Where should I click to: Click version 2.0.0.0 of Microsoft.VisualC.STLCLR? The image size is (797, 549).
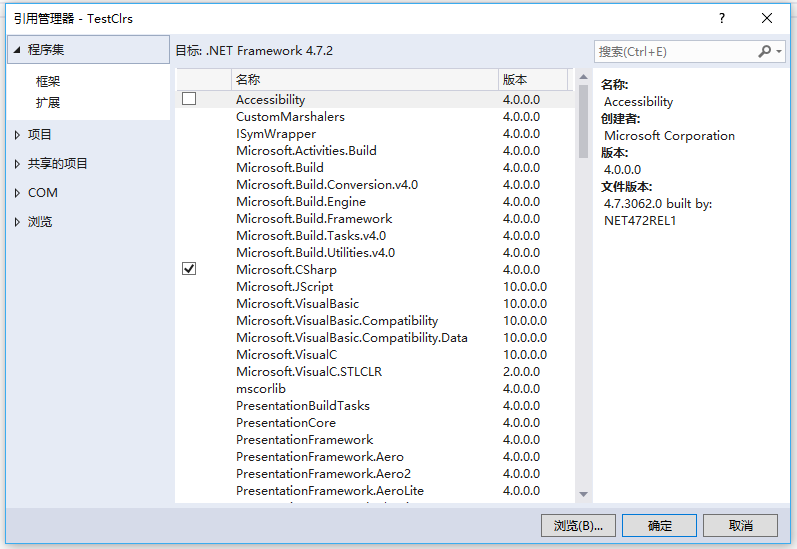pos(522,372)
